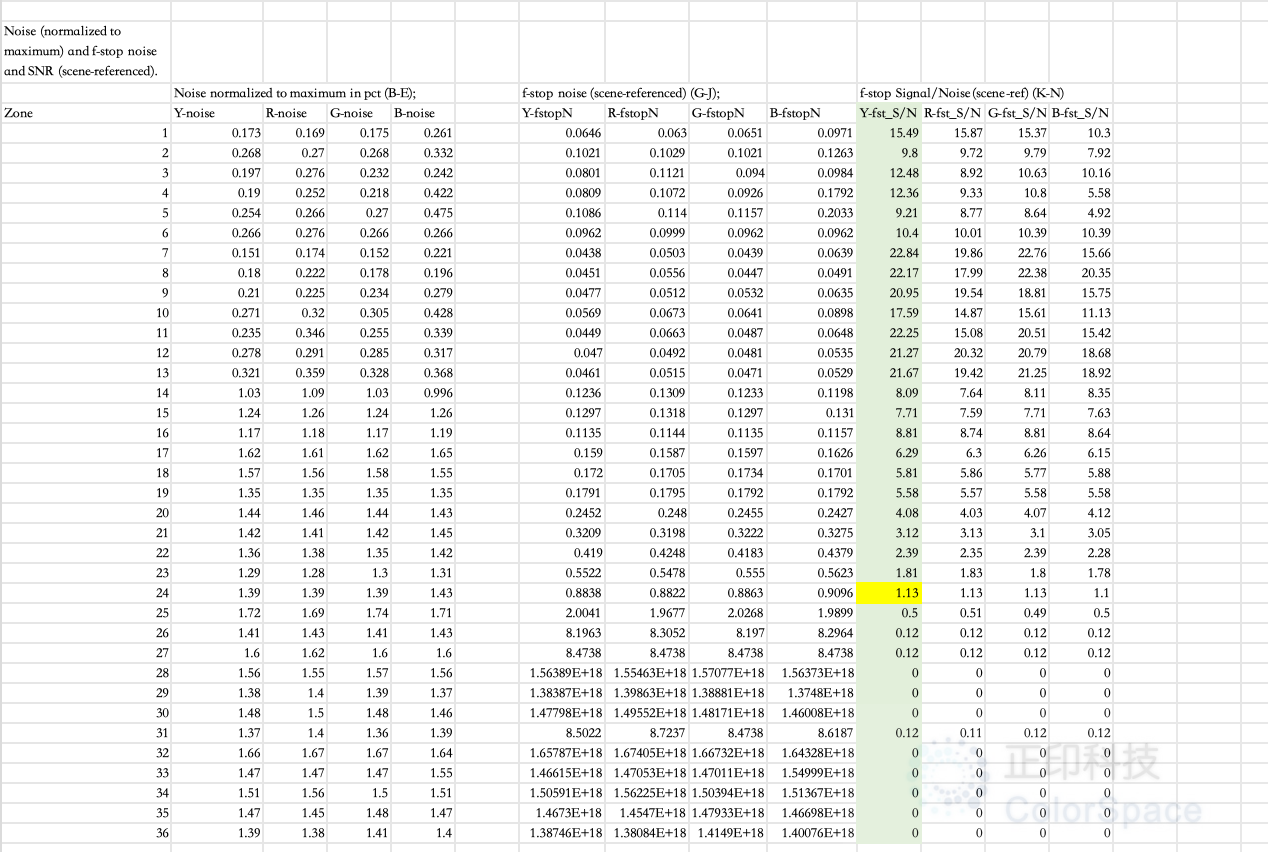Click the 22.17 cell in zone 8
The width and height of the screenshot is (1268, 852).
coord(889,273)
